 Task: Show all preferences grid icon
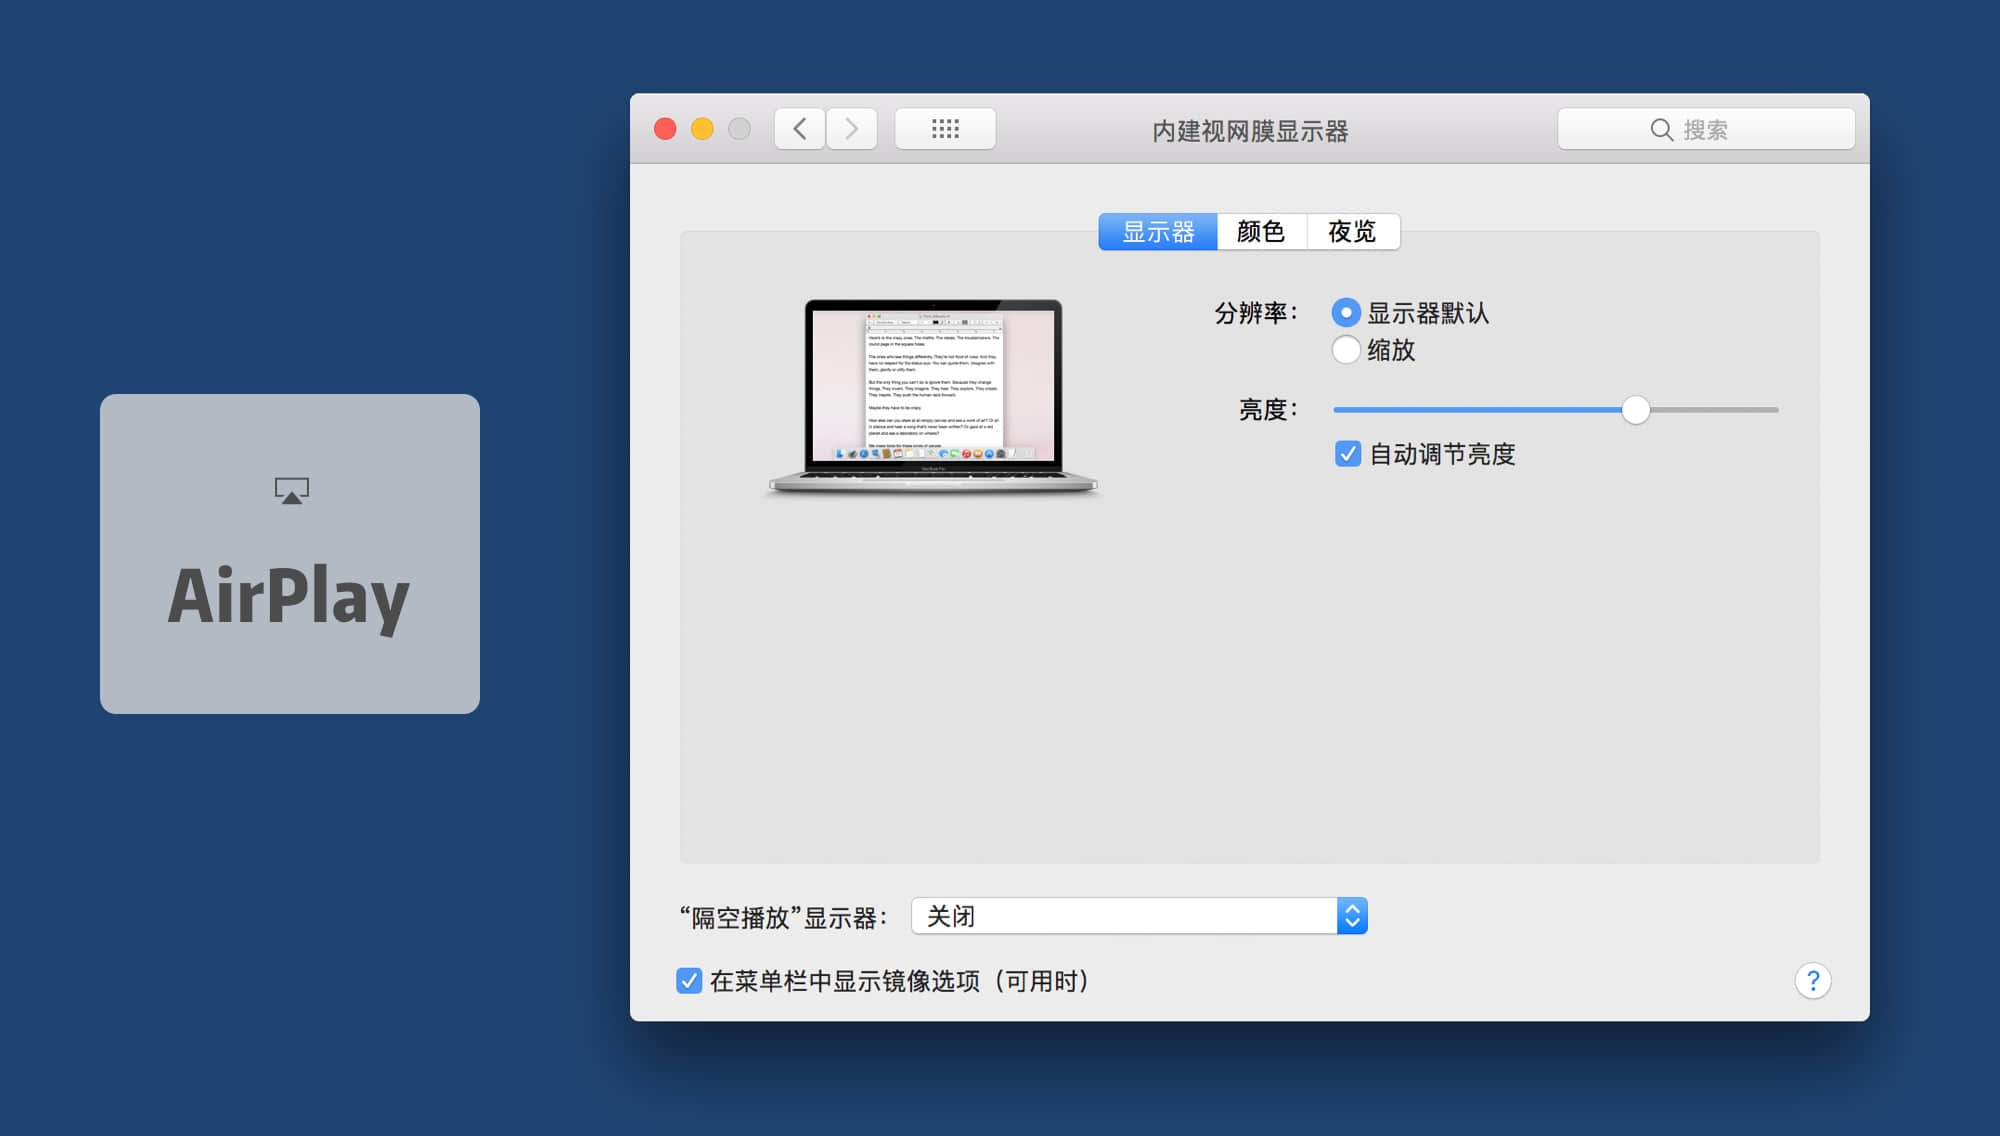pyautogui.click(x=945, y=129)
